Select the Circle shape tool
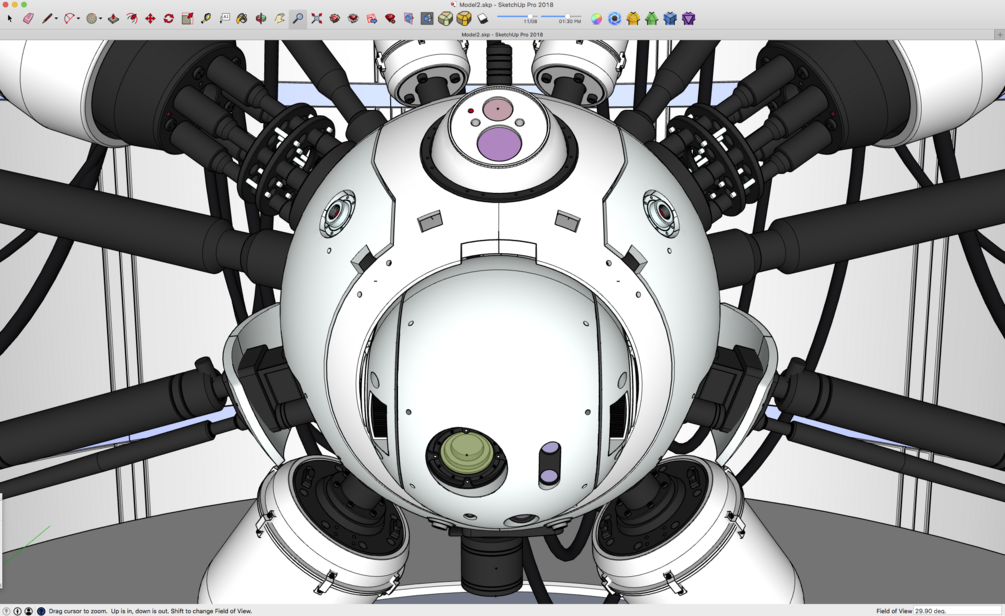The height and width of the screenshot is (616, 1005). click(x=92, y=19)
